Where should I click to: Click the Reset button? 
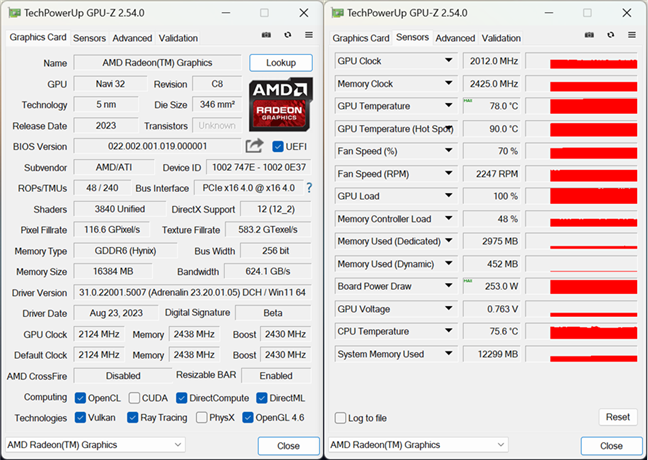point(618,417)
